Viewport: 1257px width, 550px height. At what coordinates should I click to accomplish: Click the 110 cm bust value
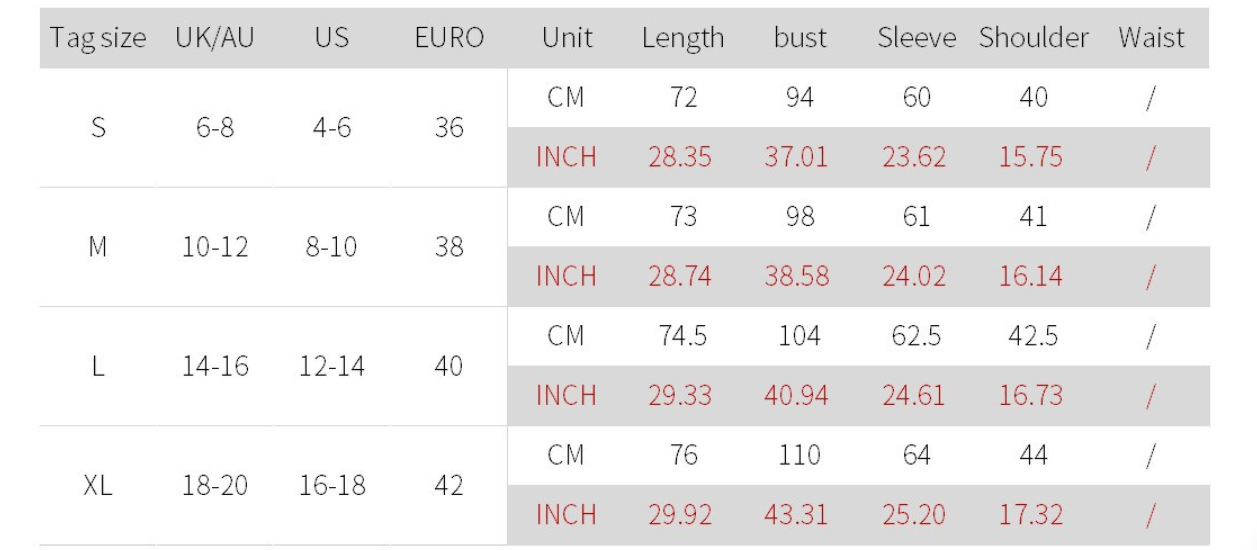pyautogui.click(x=800, y=456)
